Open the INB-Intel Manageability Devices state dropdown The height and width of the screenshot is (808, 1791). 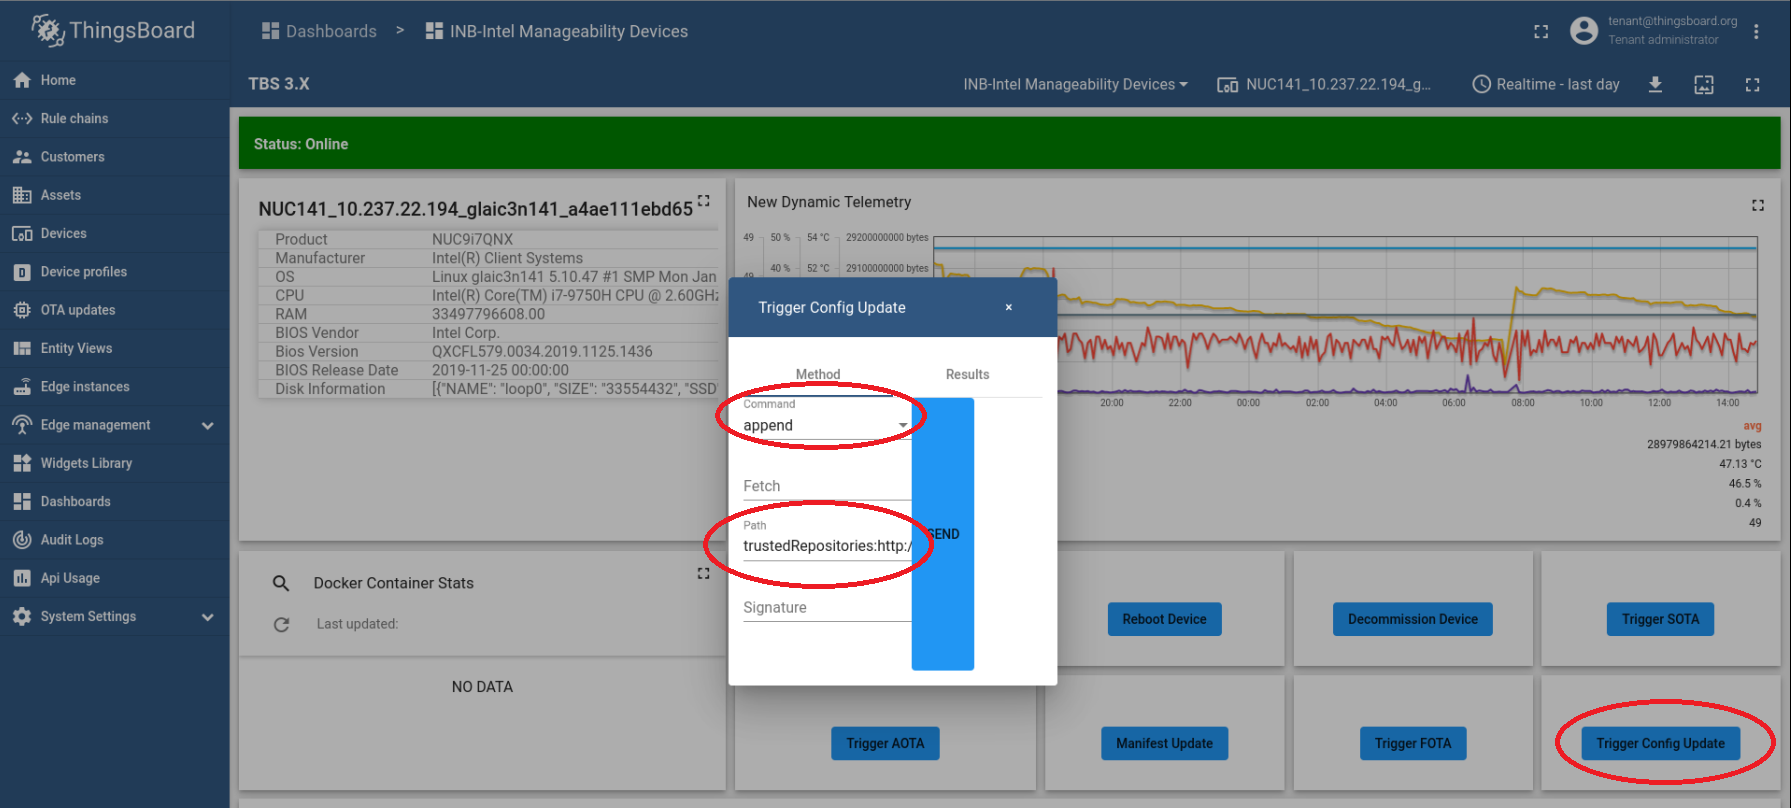[x=1075, y=84]
